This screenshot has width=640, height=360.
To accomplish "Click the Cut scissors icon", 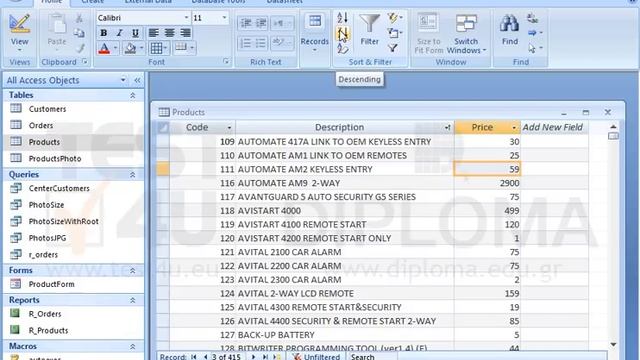I will click(79, 18).
